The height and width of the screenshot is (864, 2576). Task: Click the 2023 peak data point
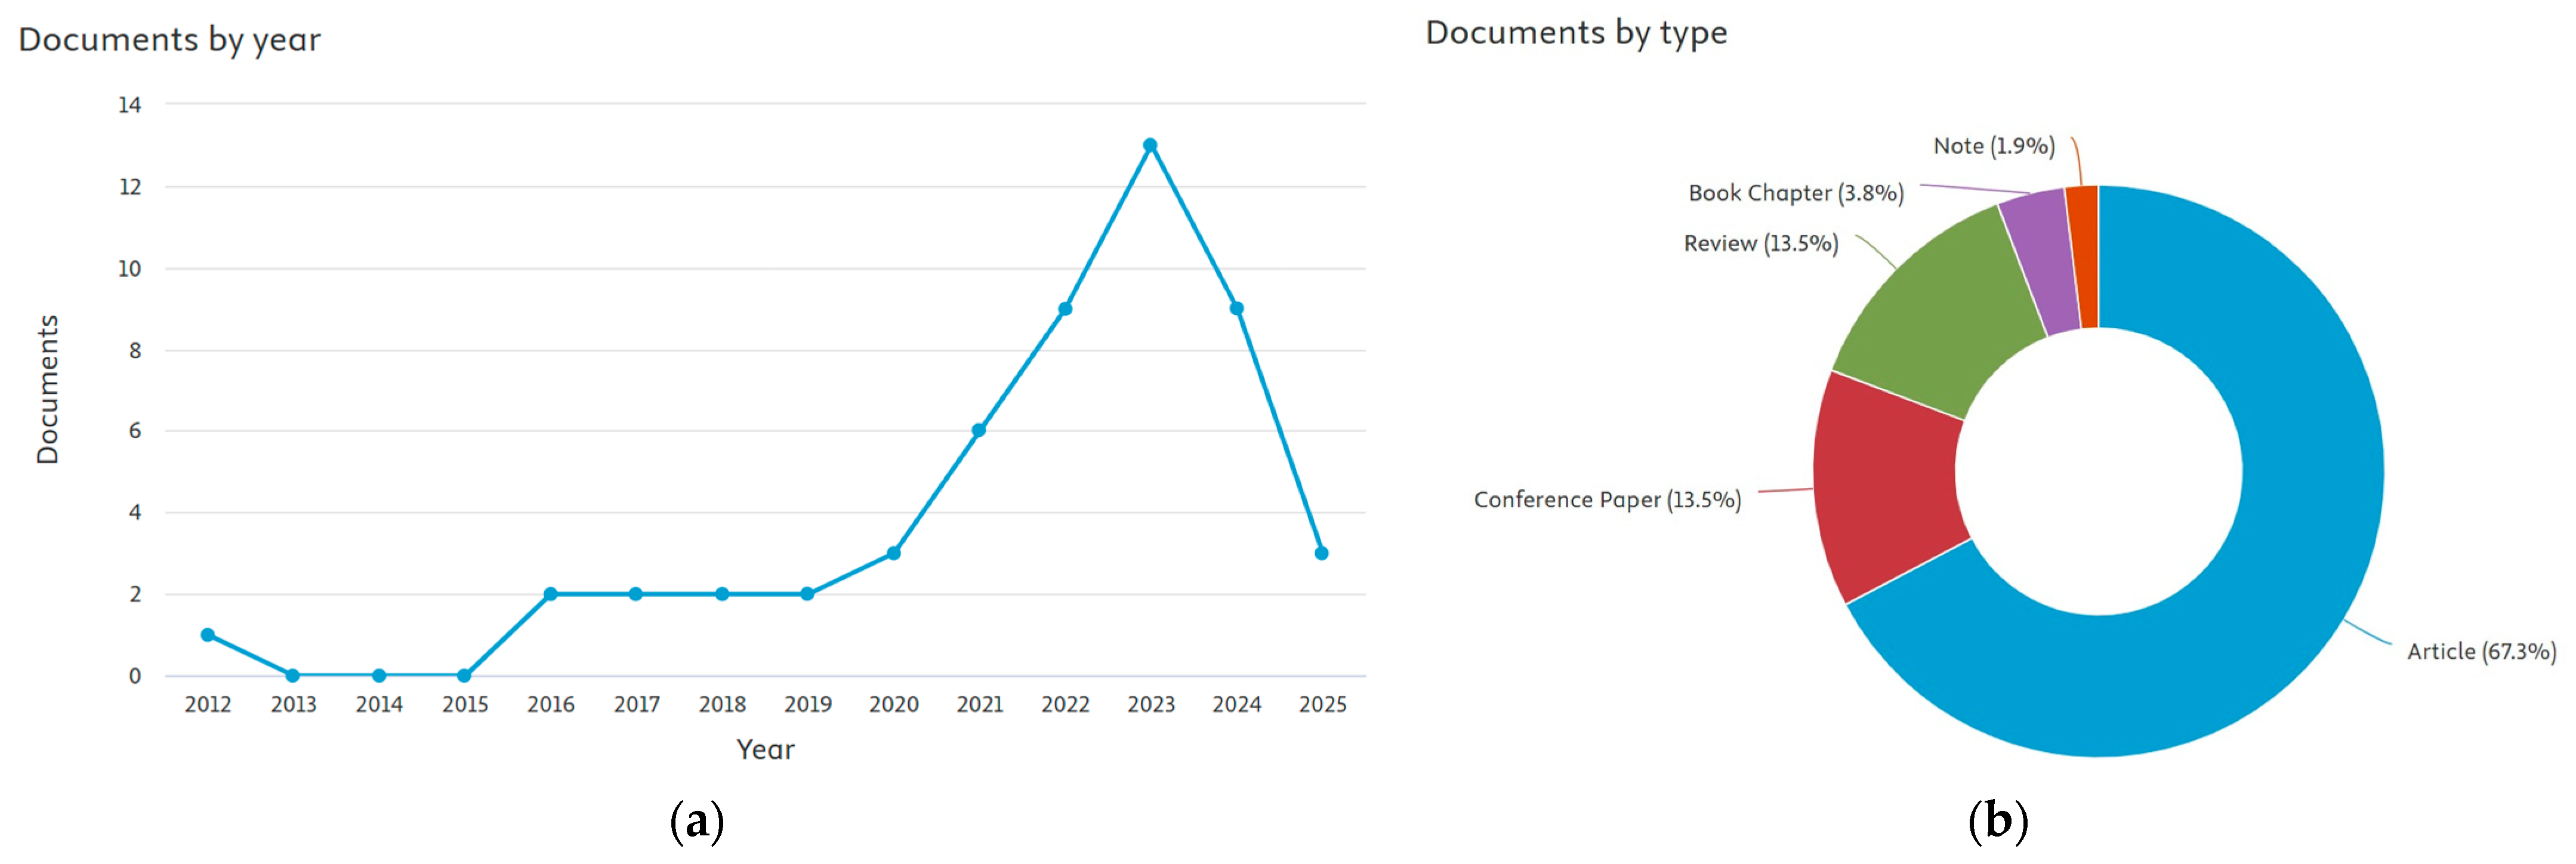point(1150,145)
